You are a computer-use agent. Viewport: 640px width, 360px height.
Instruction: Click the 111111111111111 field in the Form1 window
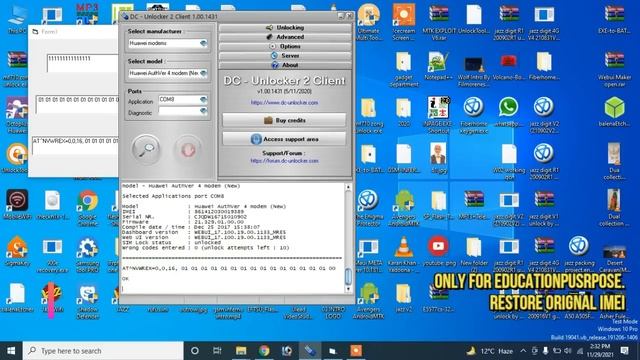point(82,63)
